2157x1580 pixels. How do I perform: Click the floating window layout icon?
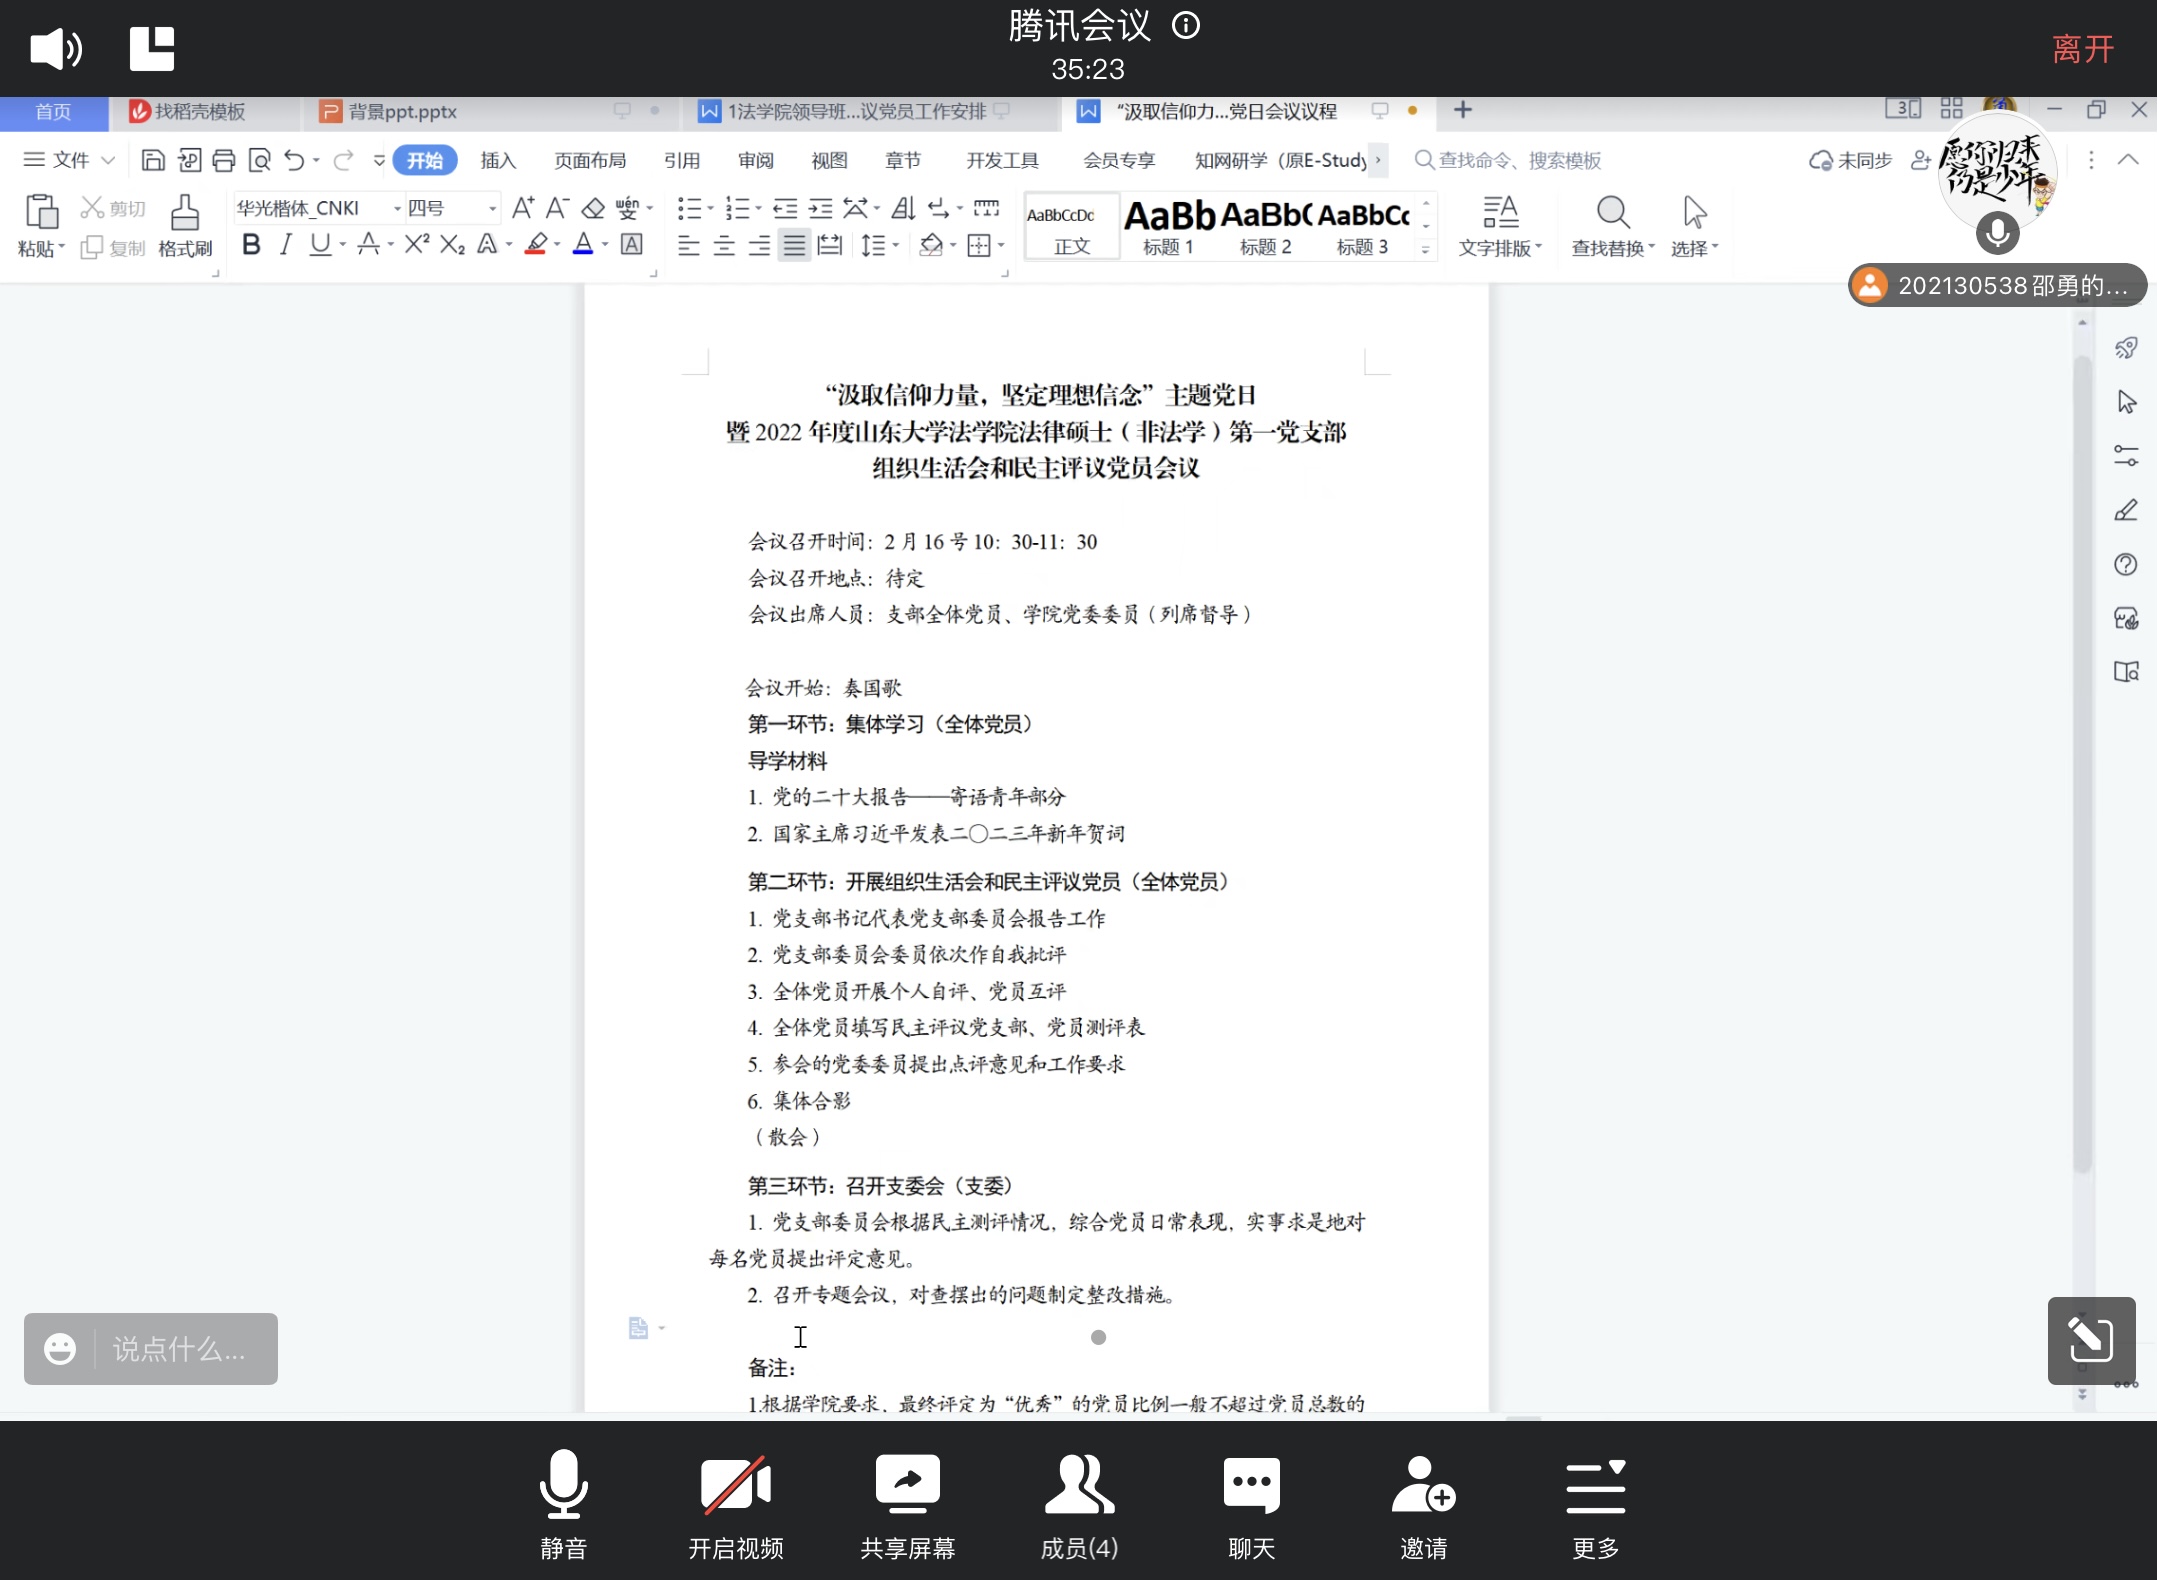152,48
